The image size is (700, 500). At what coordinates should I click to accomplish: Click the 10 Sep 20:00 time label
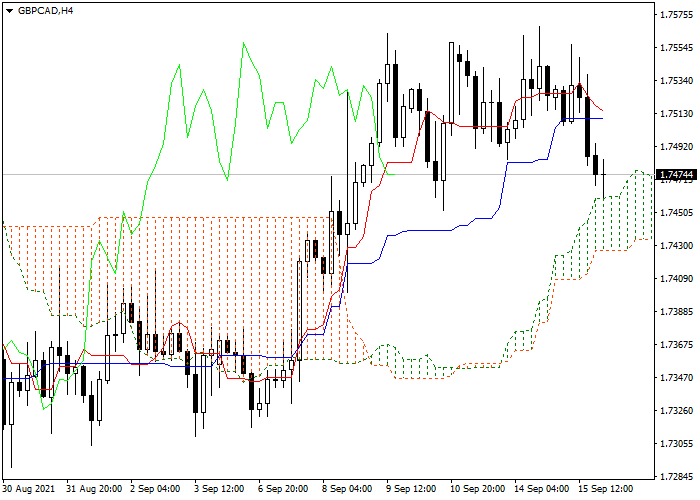[x=477, y=489]
